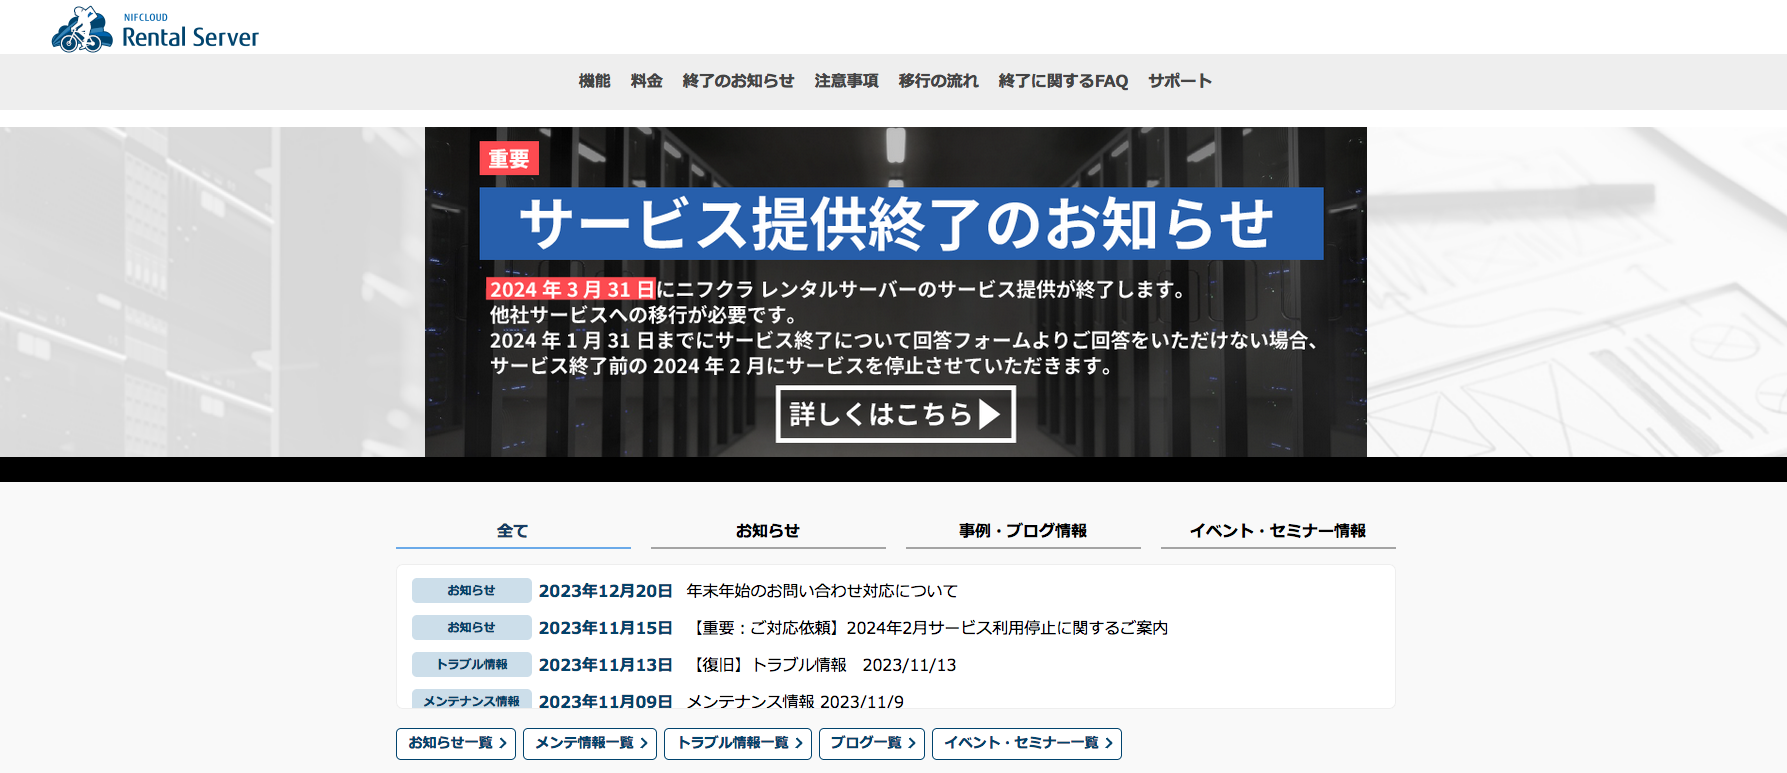The width and height of the screenshot is (1787, 773).
Task: Open the メンテ情報一覧 button
Action: pos(590,743)
